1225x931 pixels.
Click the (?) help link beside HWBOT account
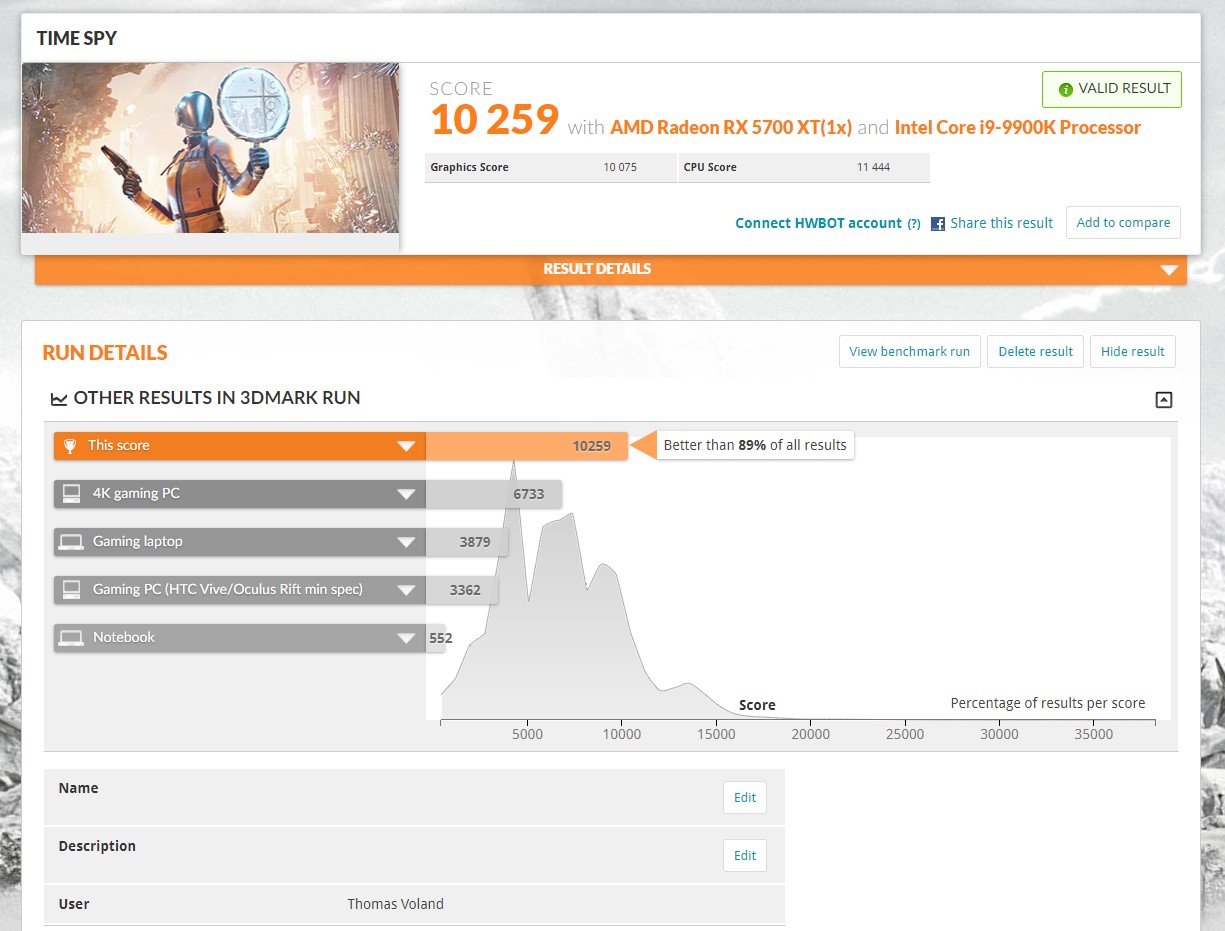coord(914,224)
